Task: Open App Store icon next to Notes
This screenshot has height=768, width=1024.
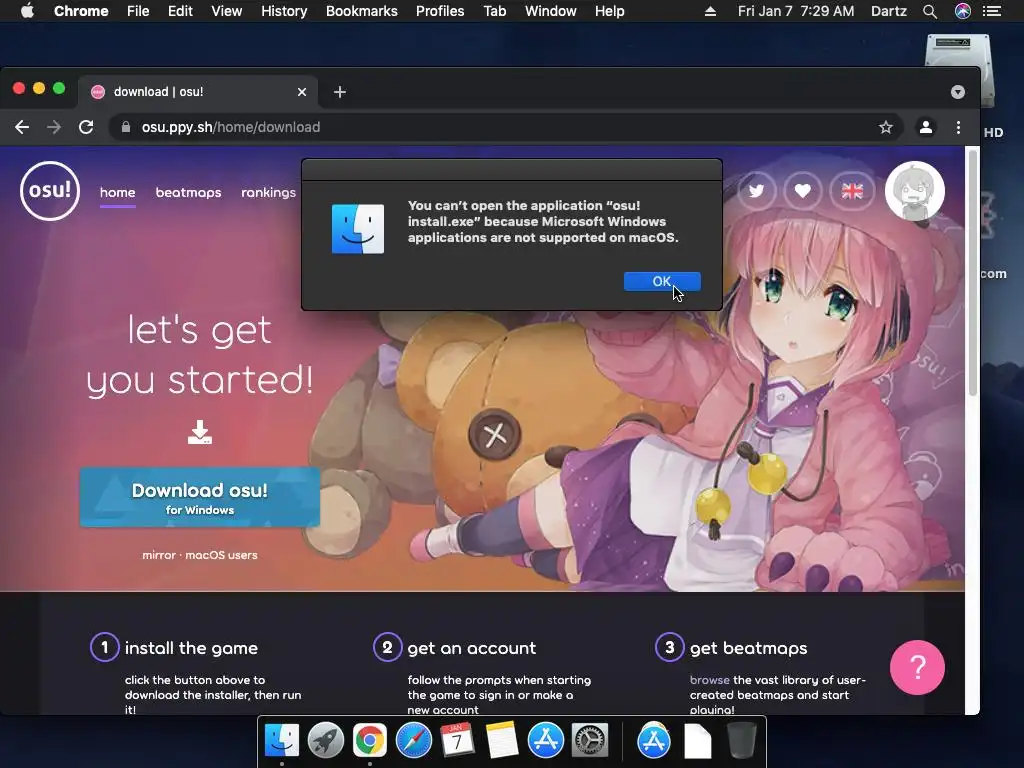Action: 545,741
